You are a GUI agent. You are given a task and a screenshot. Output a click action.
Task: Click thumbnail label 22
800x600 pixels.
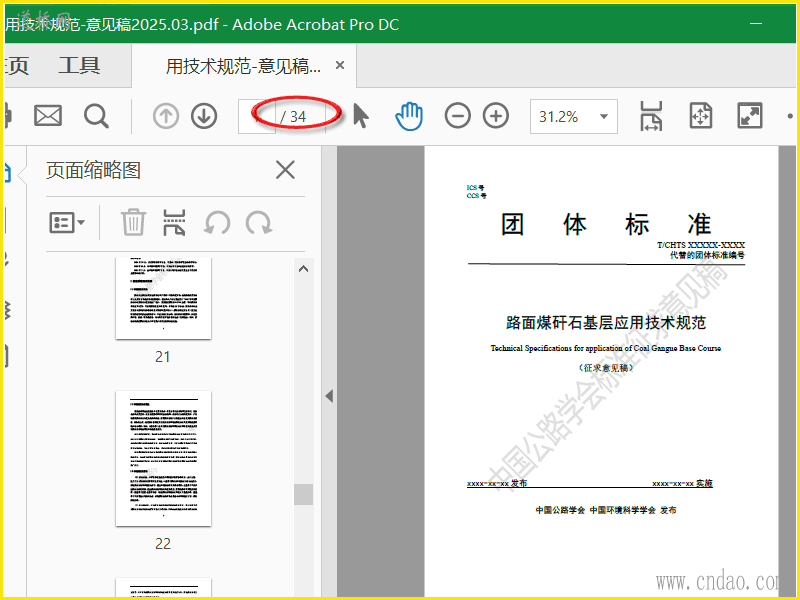[x=163, y=543]
